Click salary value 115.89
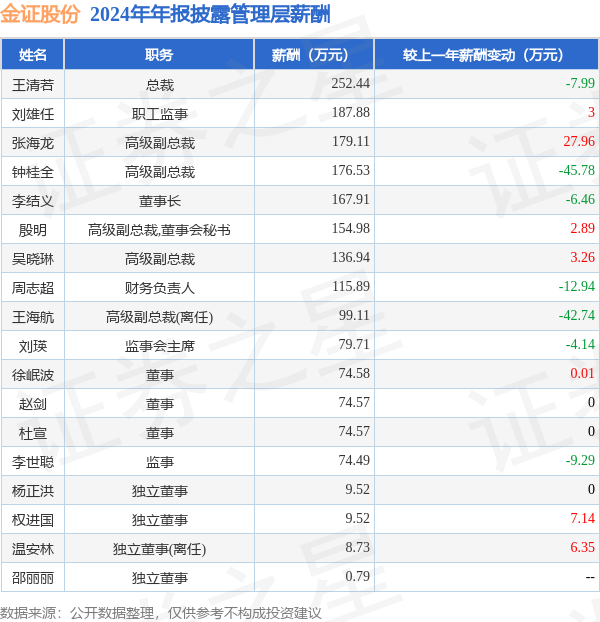Screen dimensions: 600x622 (351, 286)
